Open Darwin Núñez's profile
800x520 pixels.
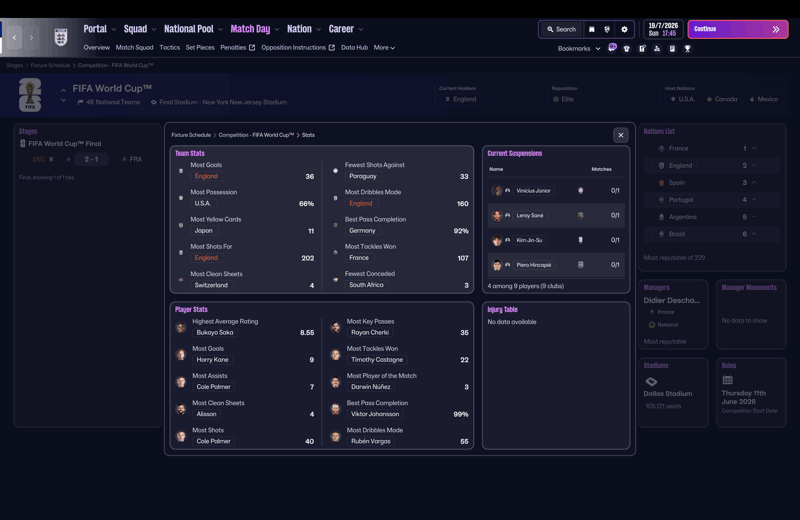[370, 387]
